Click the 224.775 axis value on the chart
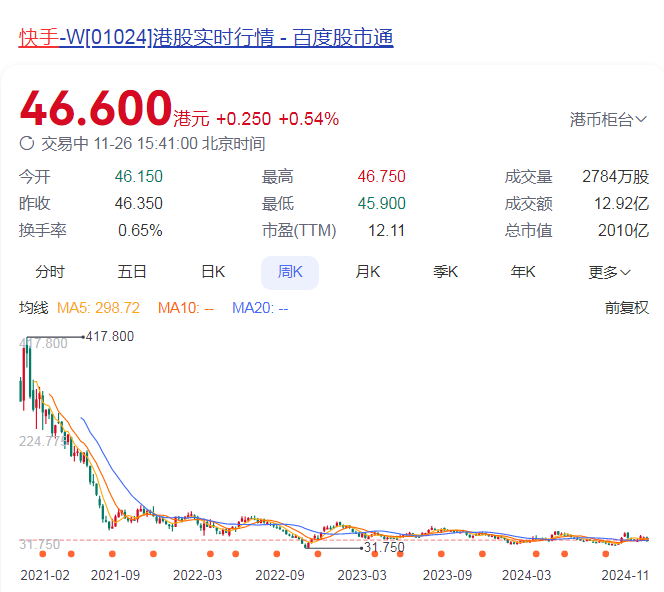 [43, 442]
